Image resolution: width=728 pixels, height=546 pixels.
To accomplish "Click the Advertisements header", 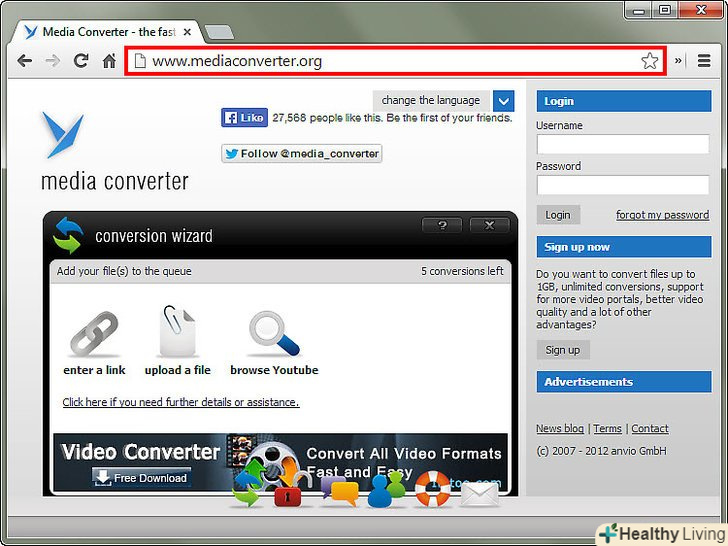I will point(624,382).
